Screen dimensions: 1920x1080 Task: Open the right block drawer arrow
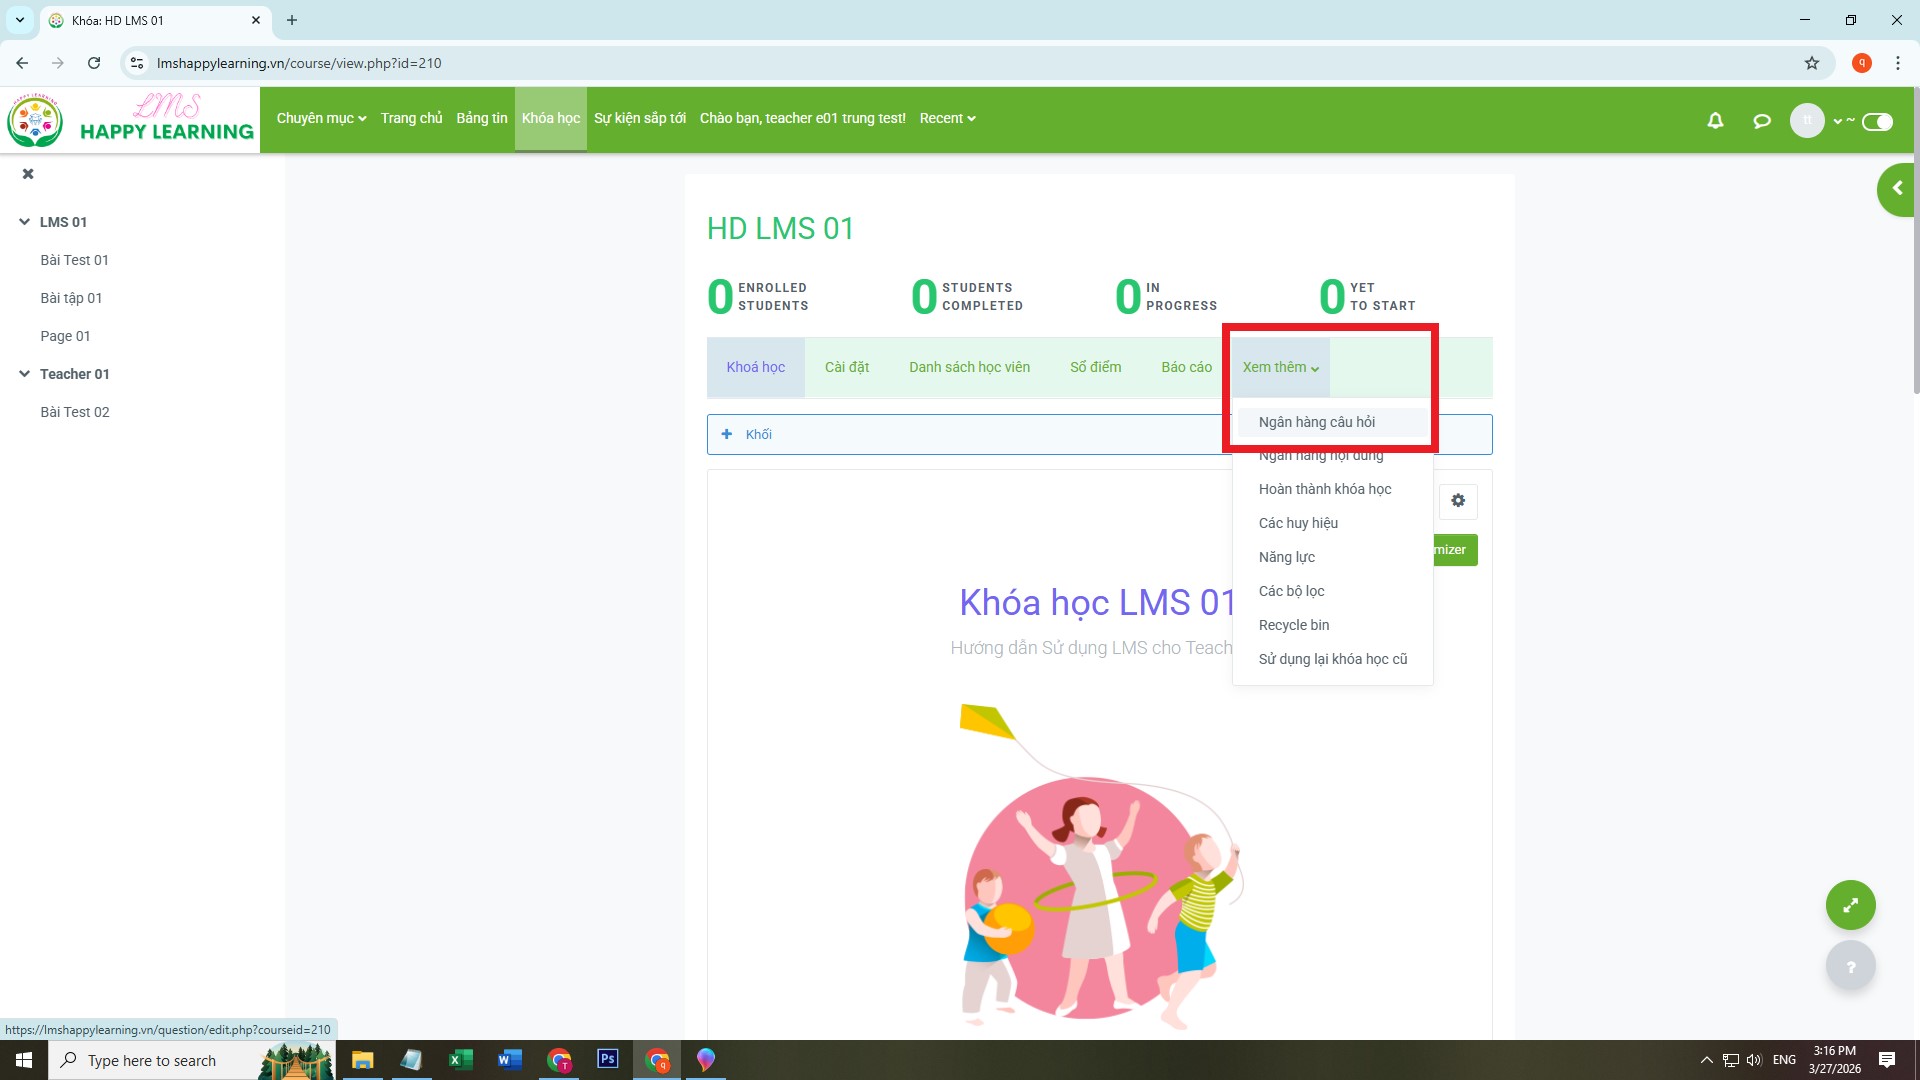coord(1897,189)
